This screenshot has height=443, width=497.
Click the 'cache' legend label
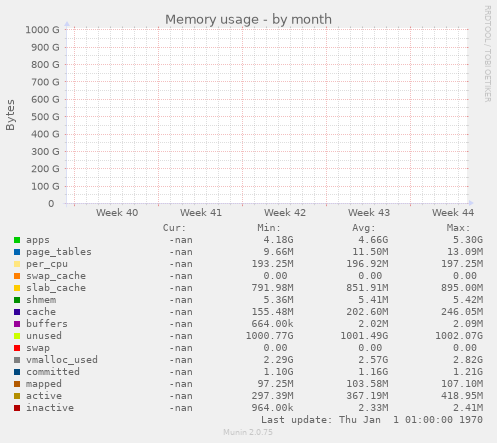(41, 312)
